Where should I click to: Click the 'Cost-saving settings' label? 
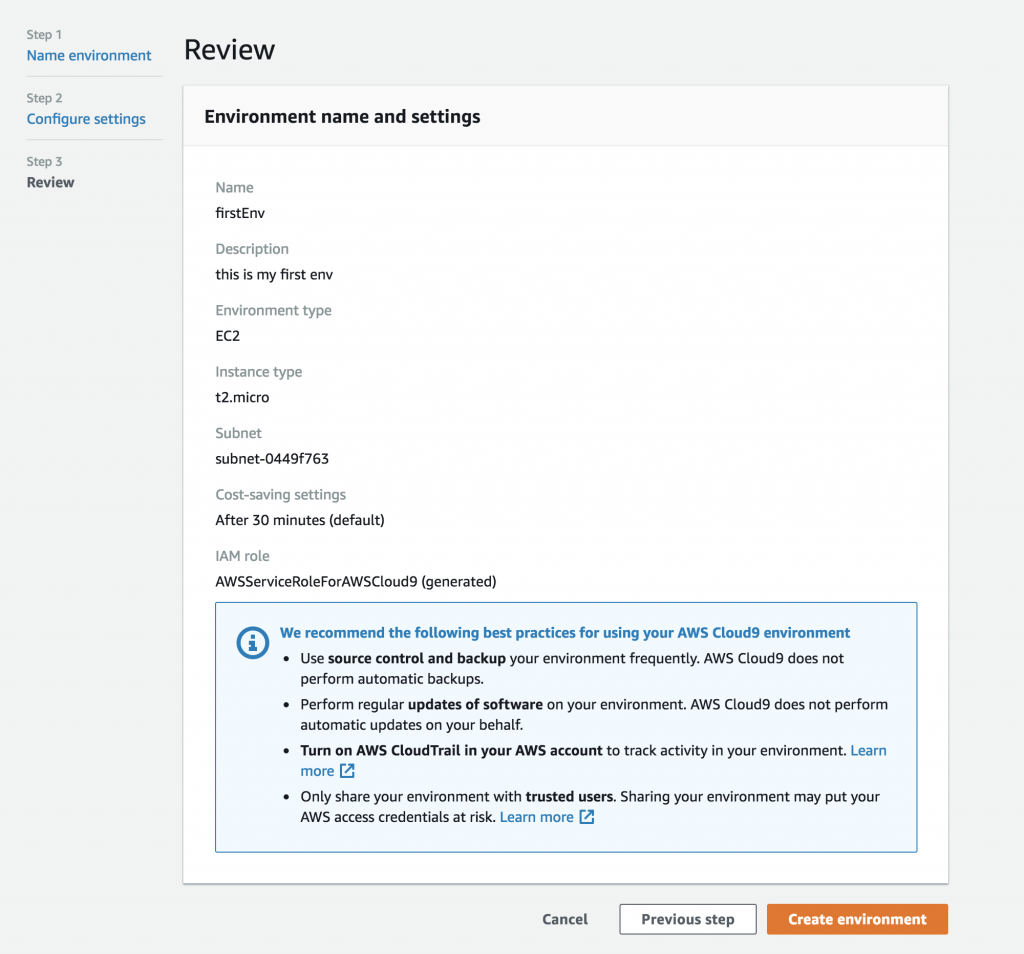coord(281,494)
